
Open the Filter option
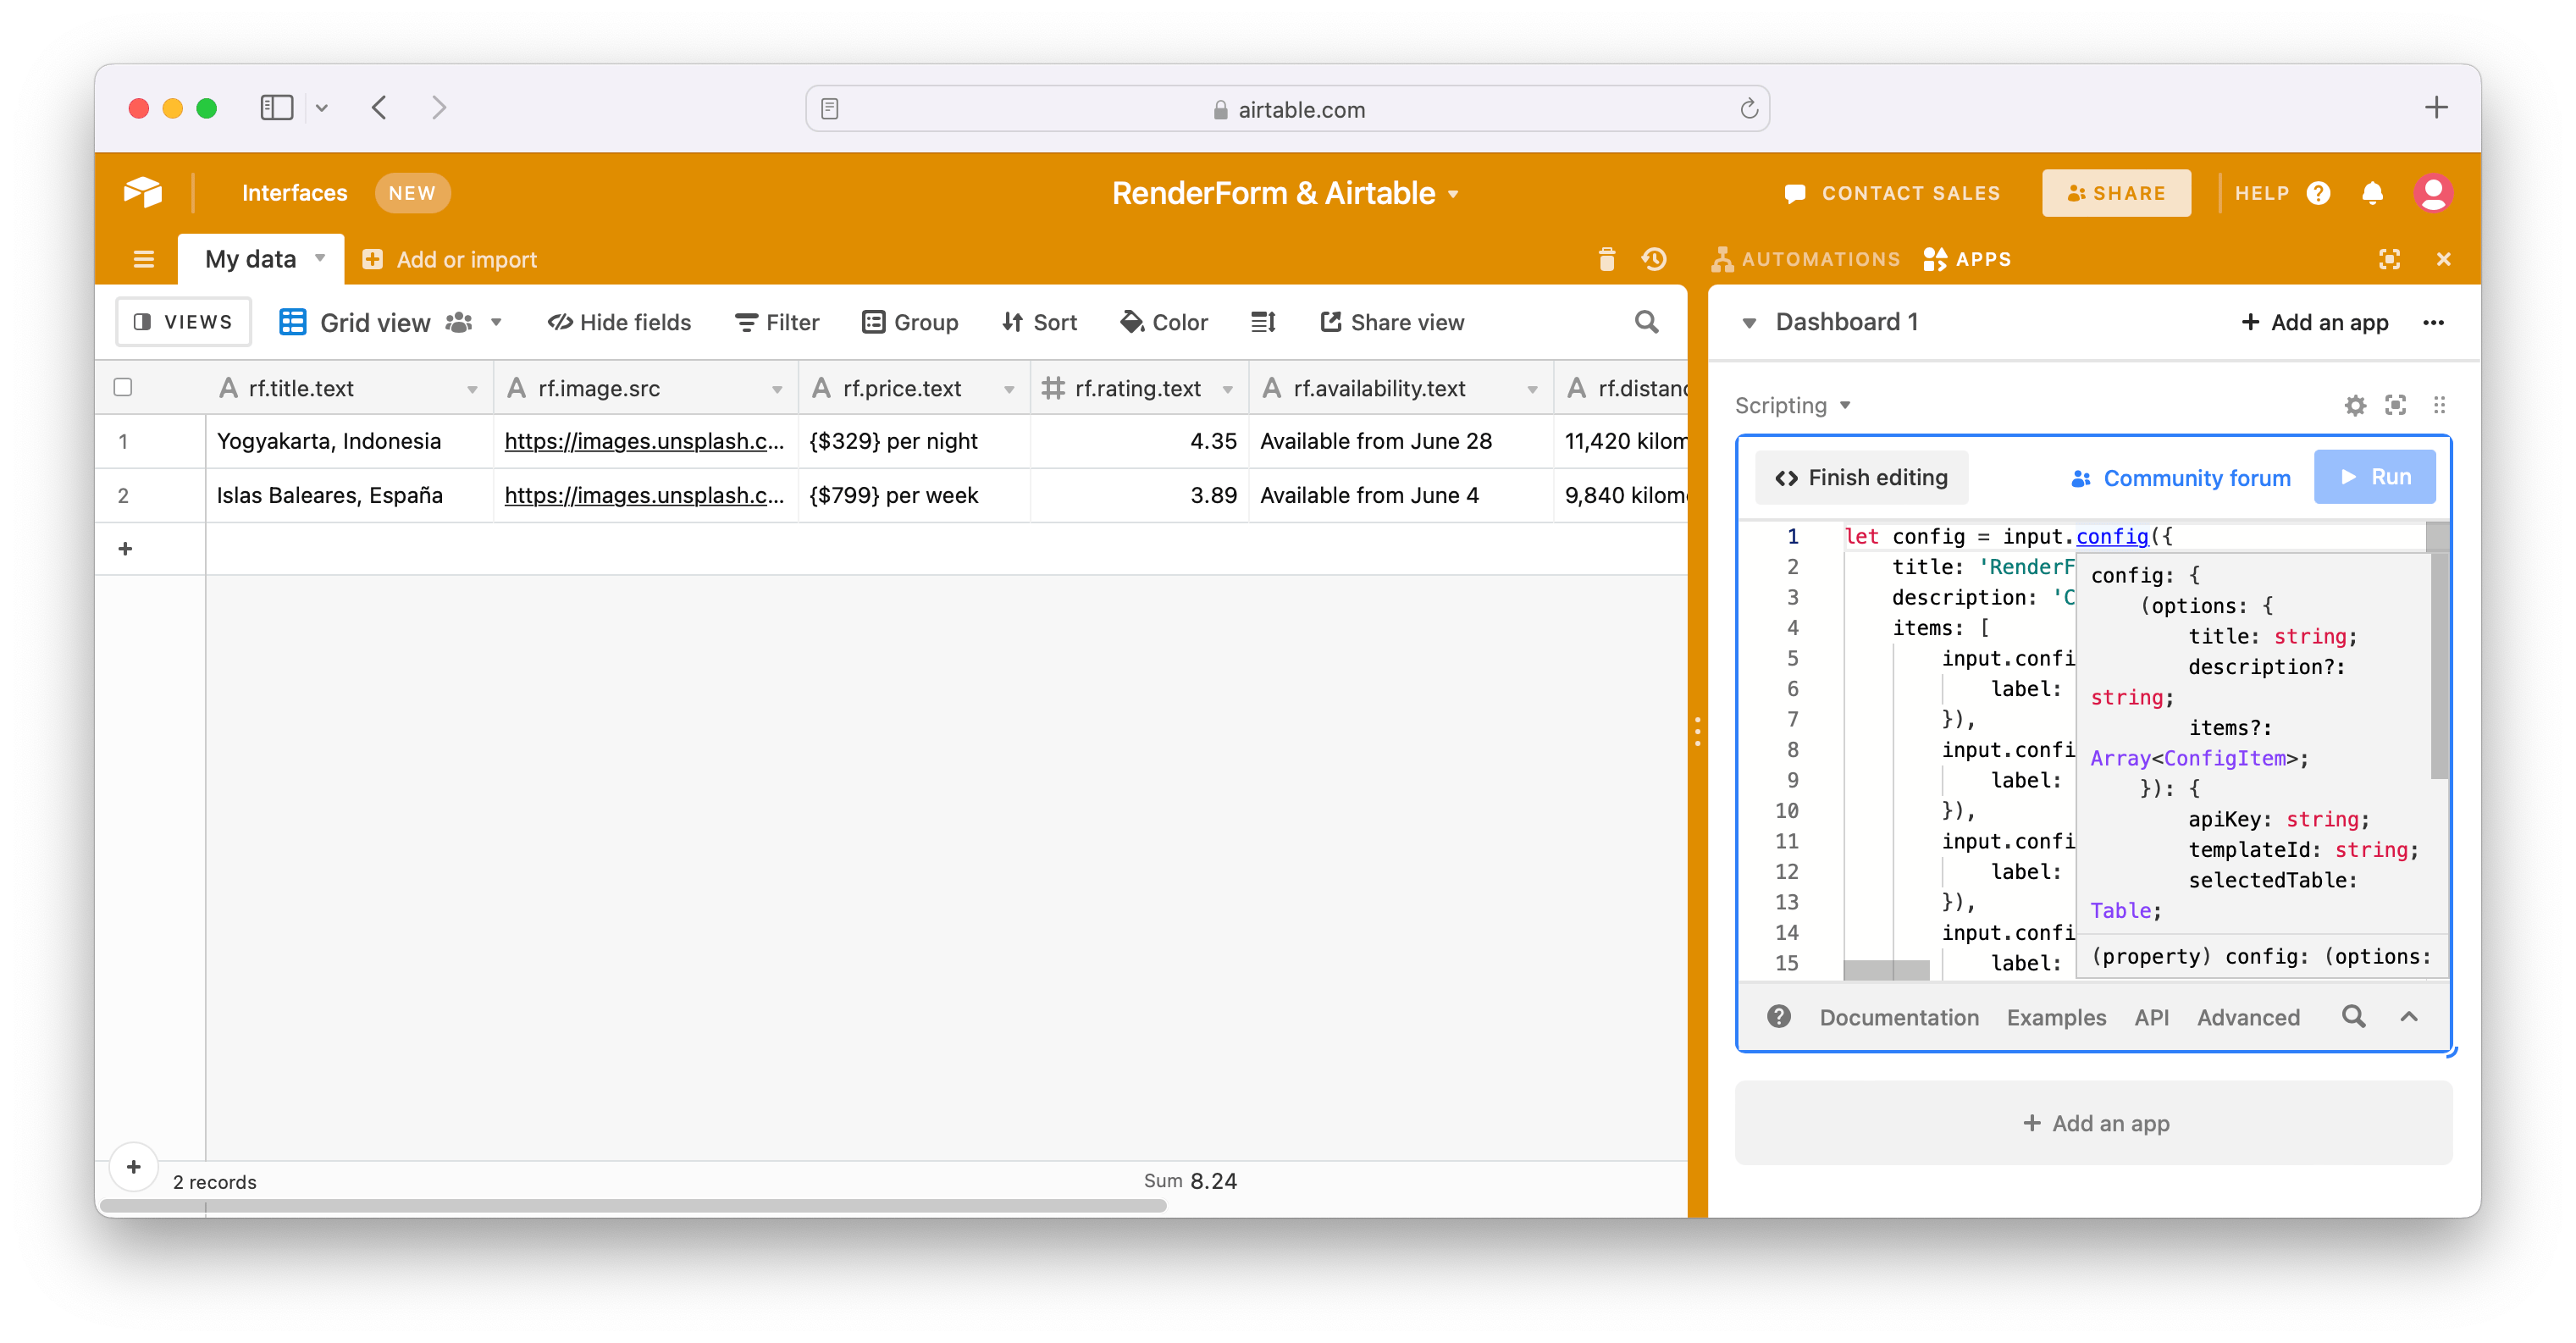pos(777,322)
